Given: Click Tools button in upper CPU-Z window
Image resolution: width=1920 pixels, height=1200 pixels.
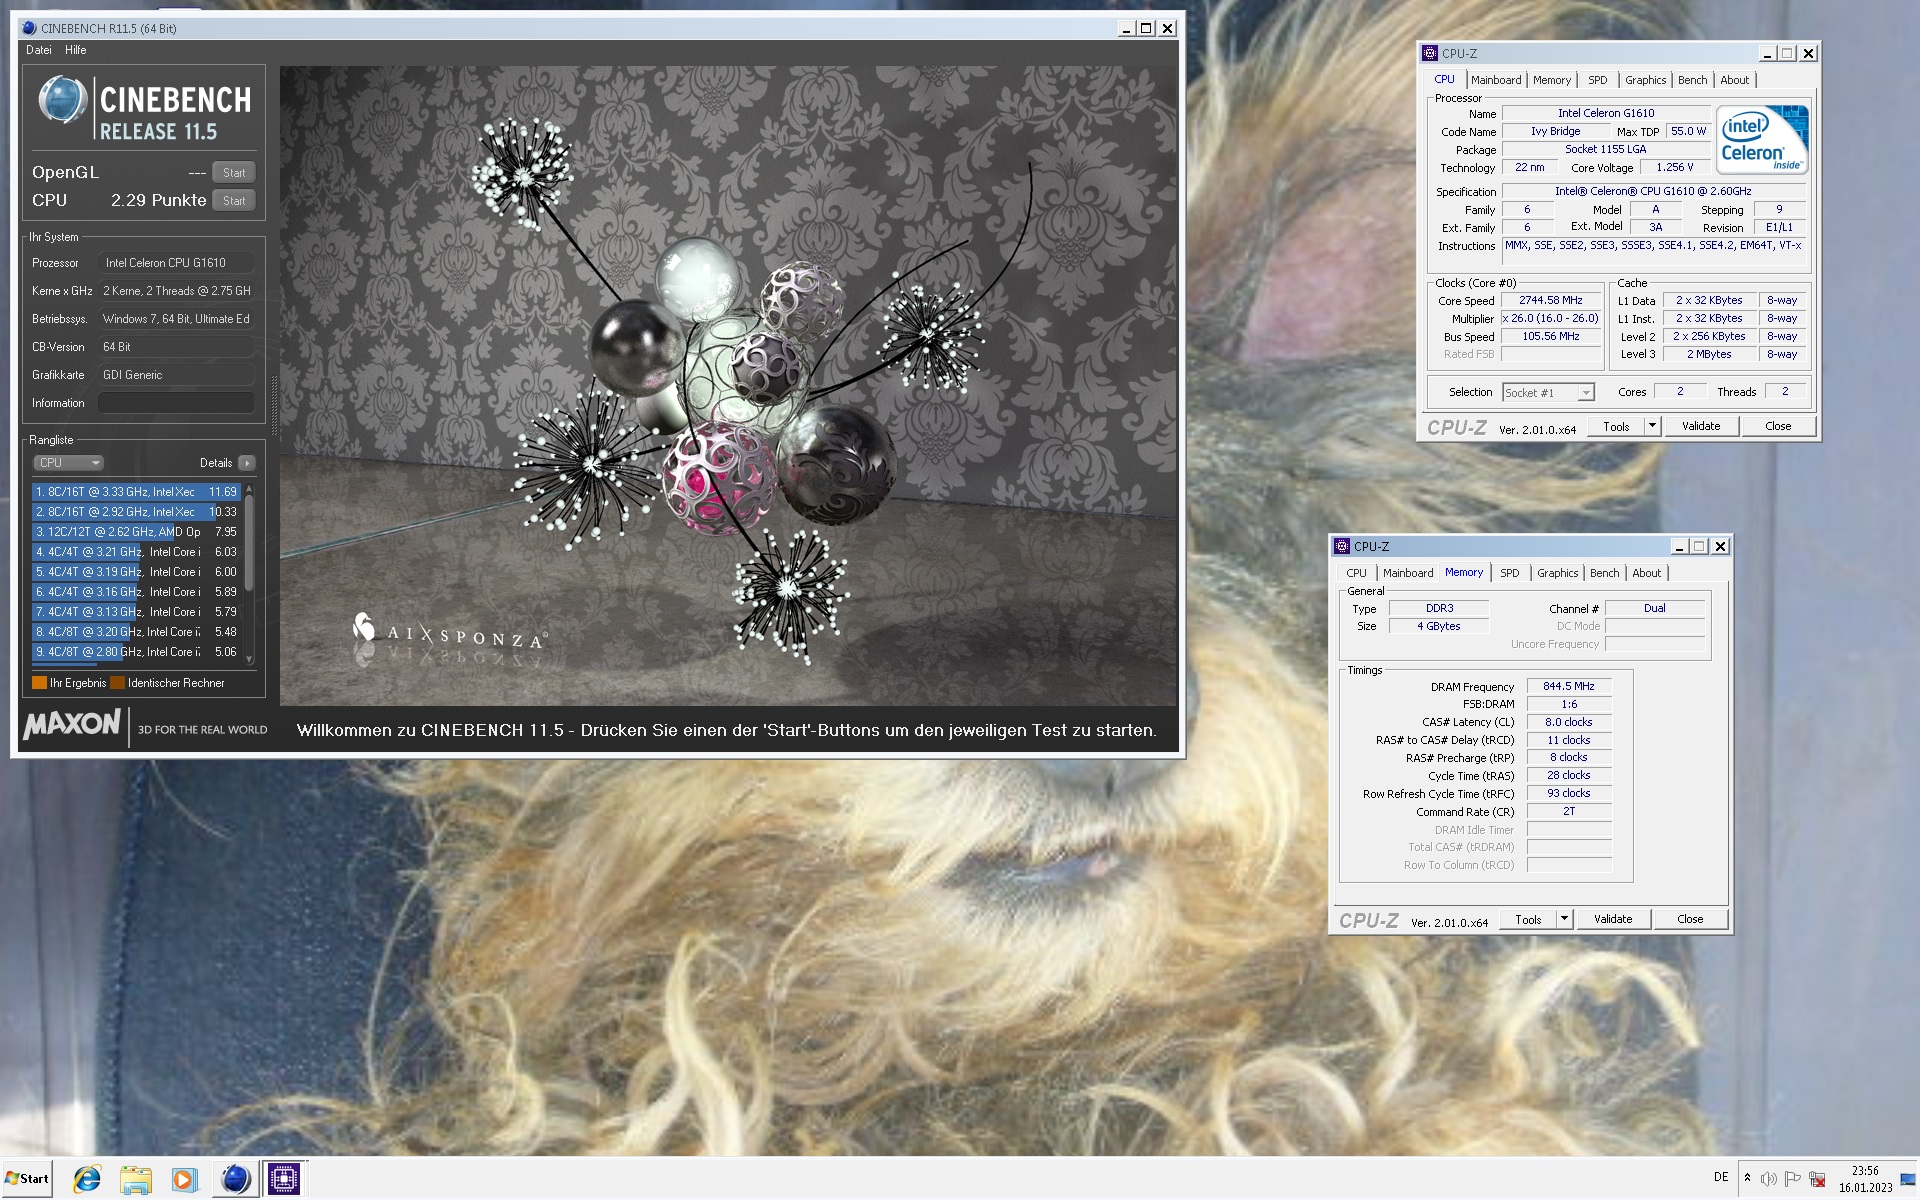Looking at the screenshot, I should click(1616, 427).
